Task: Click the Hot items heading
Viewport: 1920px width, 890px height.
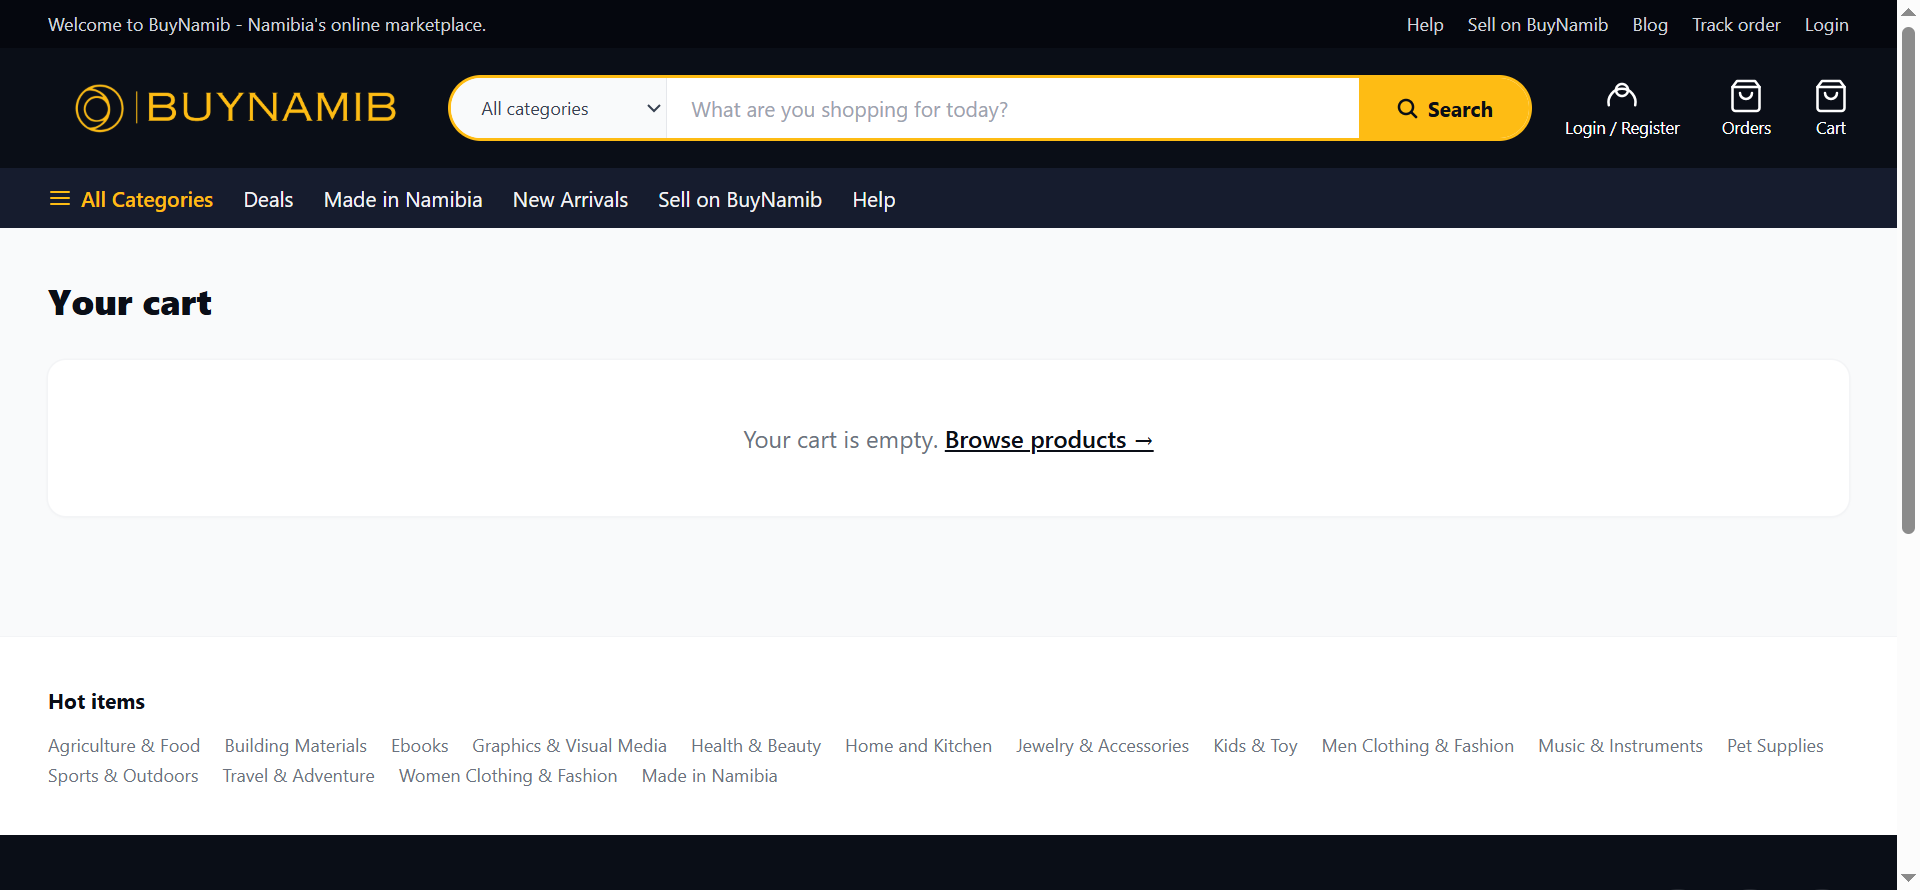Action: [x=97, y=702]
